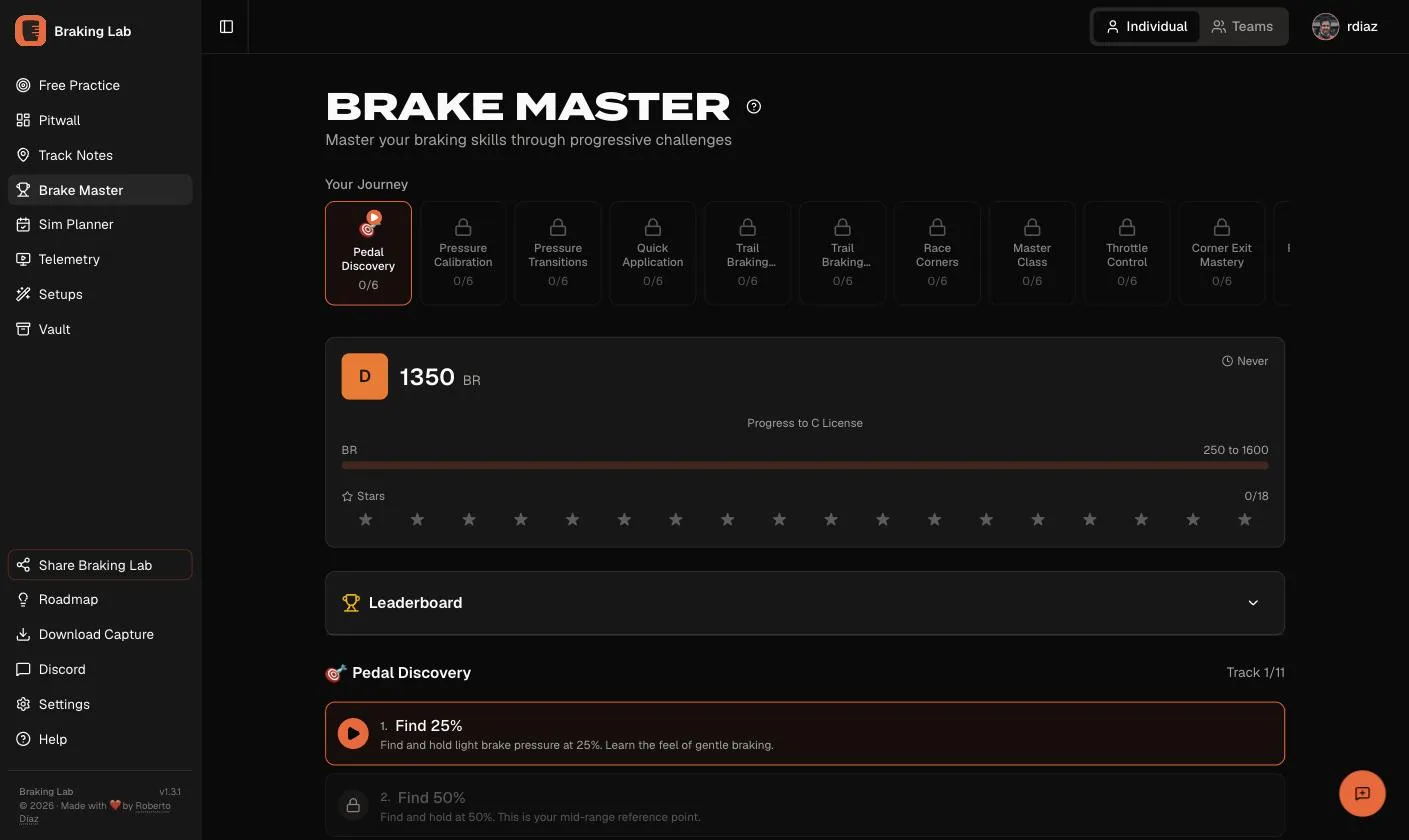Select the Corner Exit Mastery journey card
Screen dimensions: 1409x840
1222,253
